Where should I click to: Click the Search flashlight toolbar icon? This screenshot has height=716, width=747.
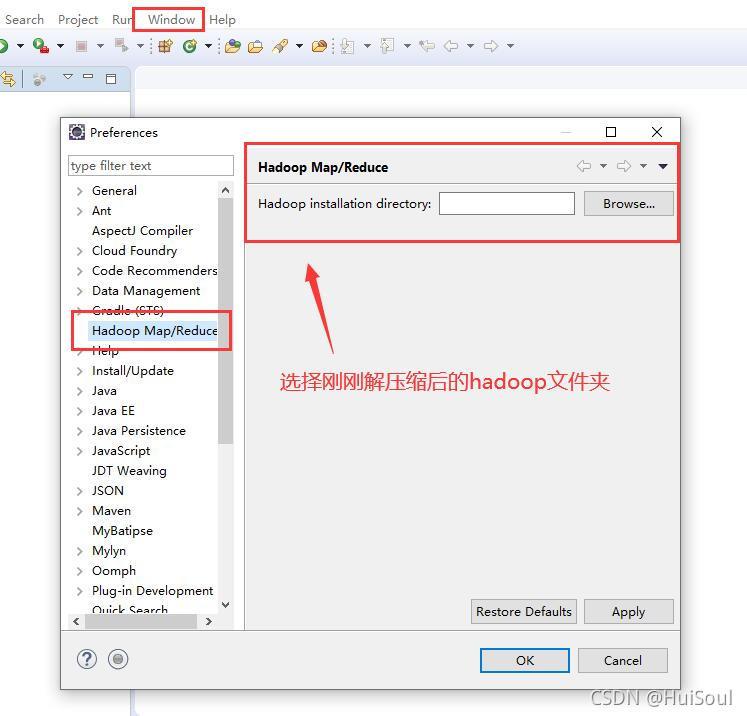point(280,46)
